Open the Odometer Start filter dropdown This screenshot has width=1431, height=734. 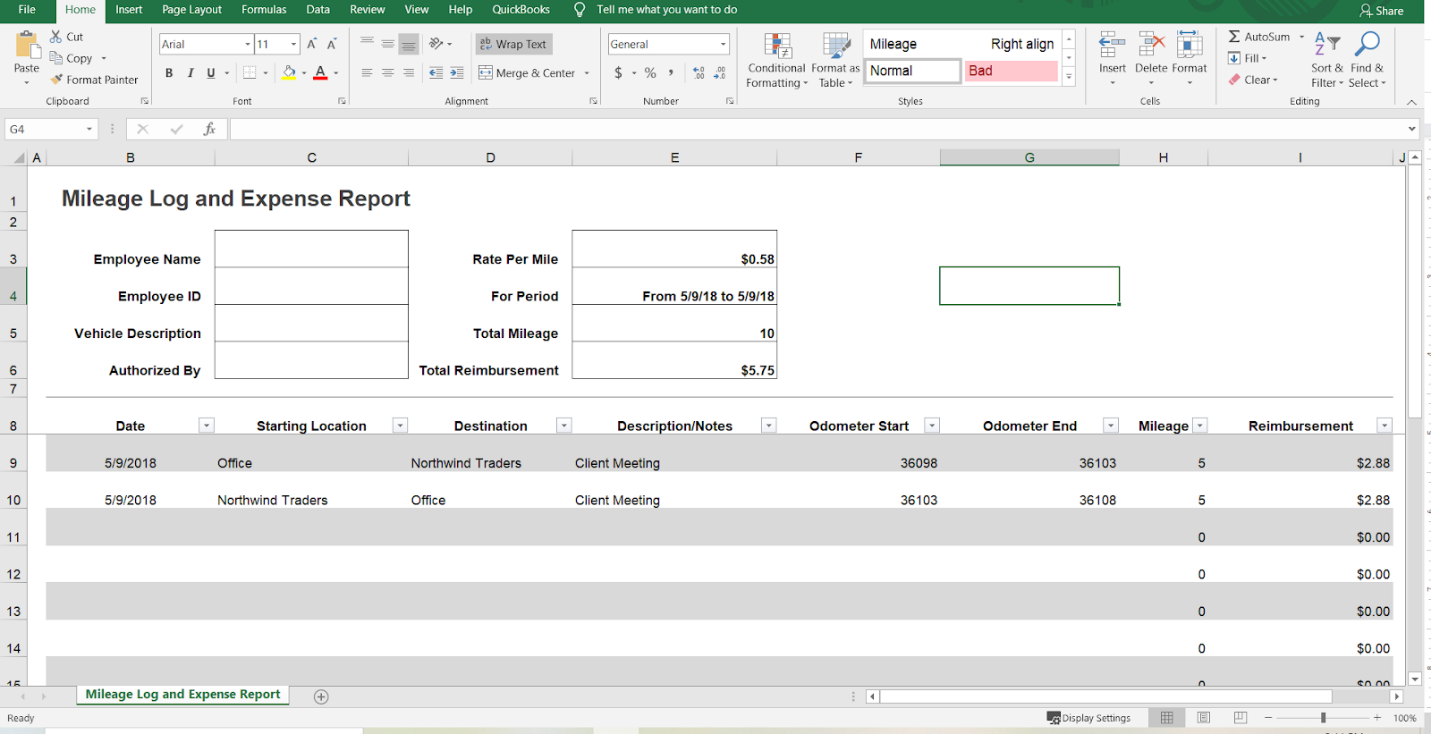pos(932,426)
